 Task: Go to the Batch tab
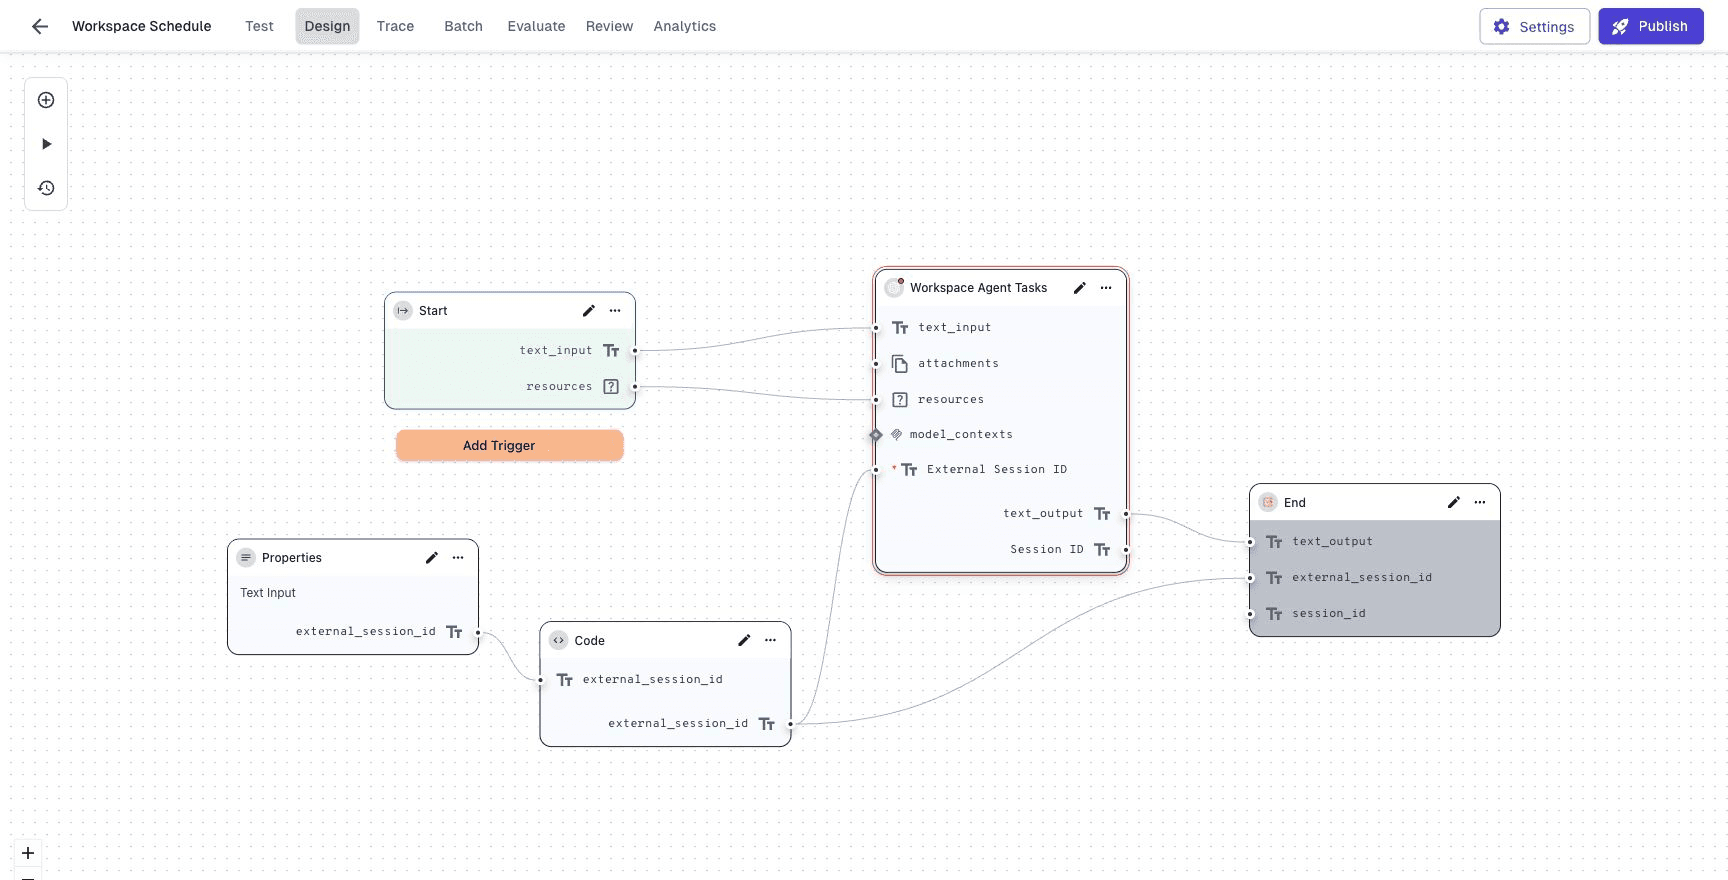pyautogui.click(x=463, y=26)
